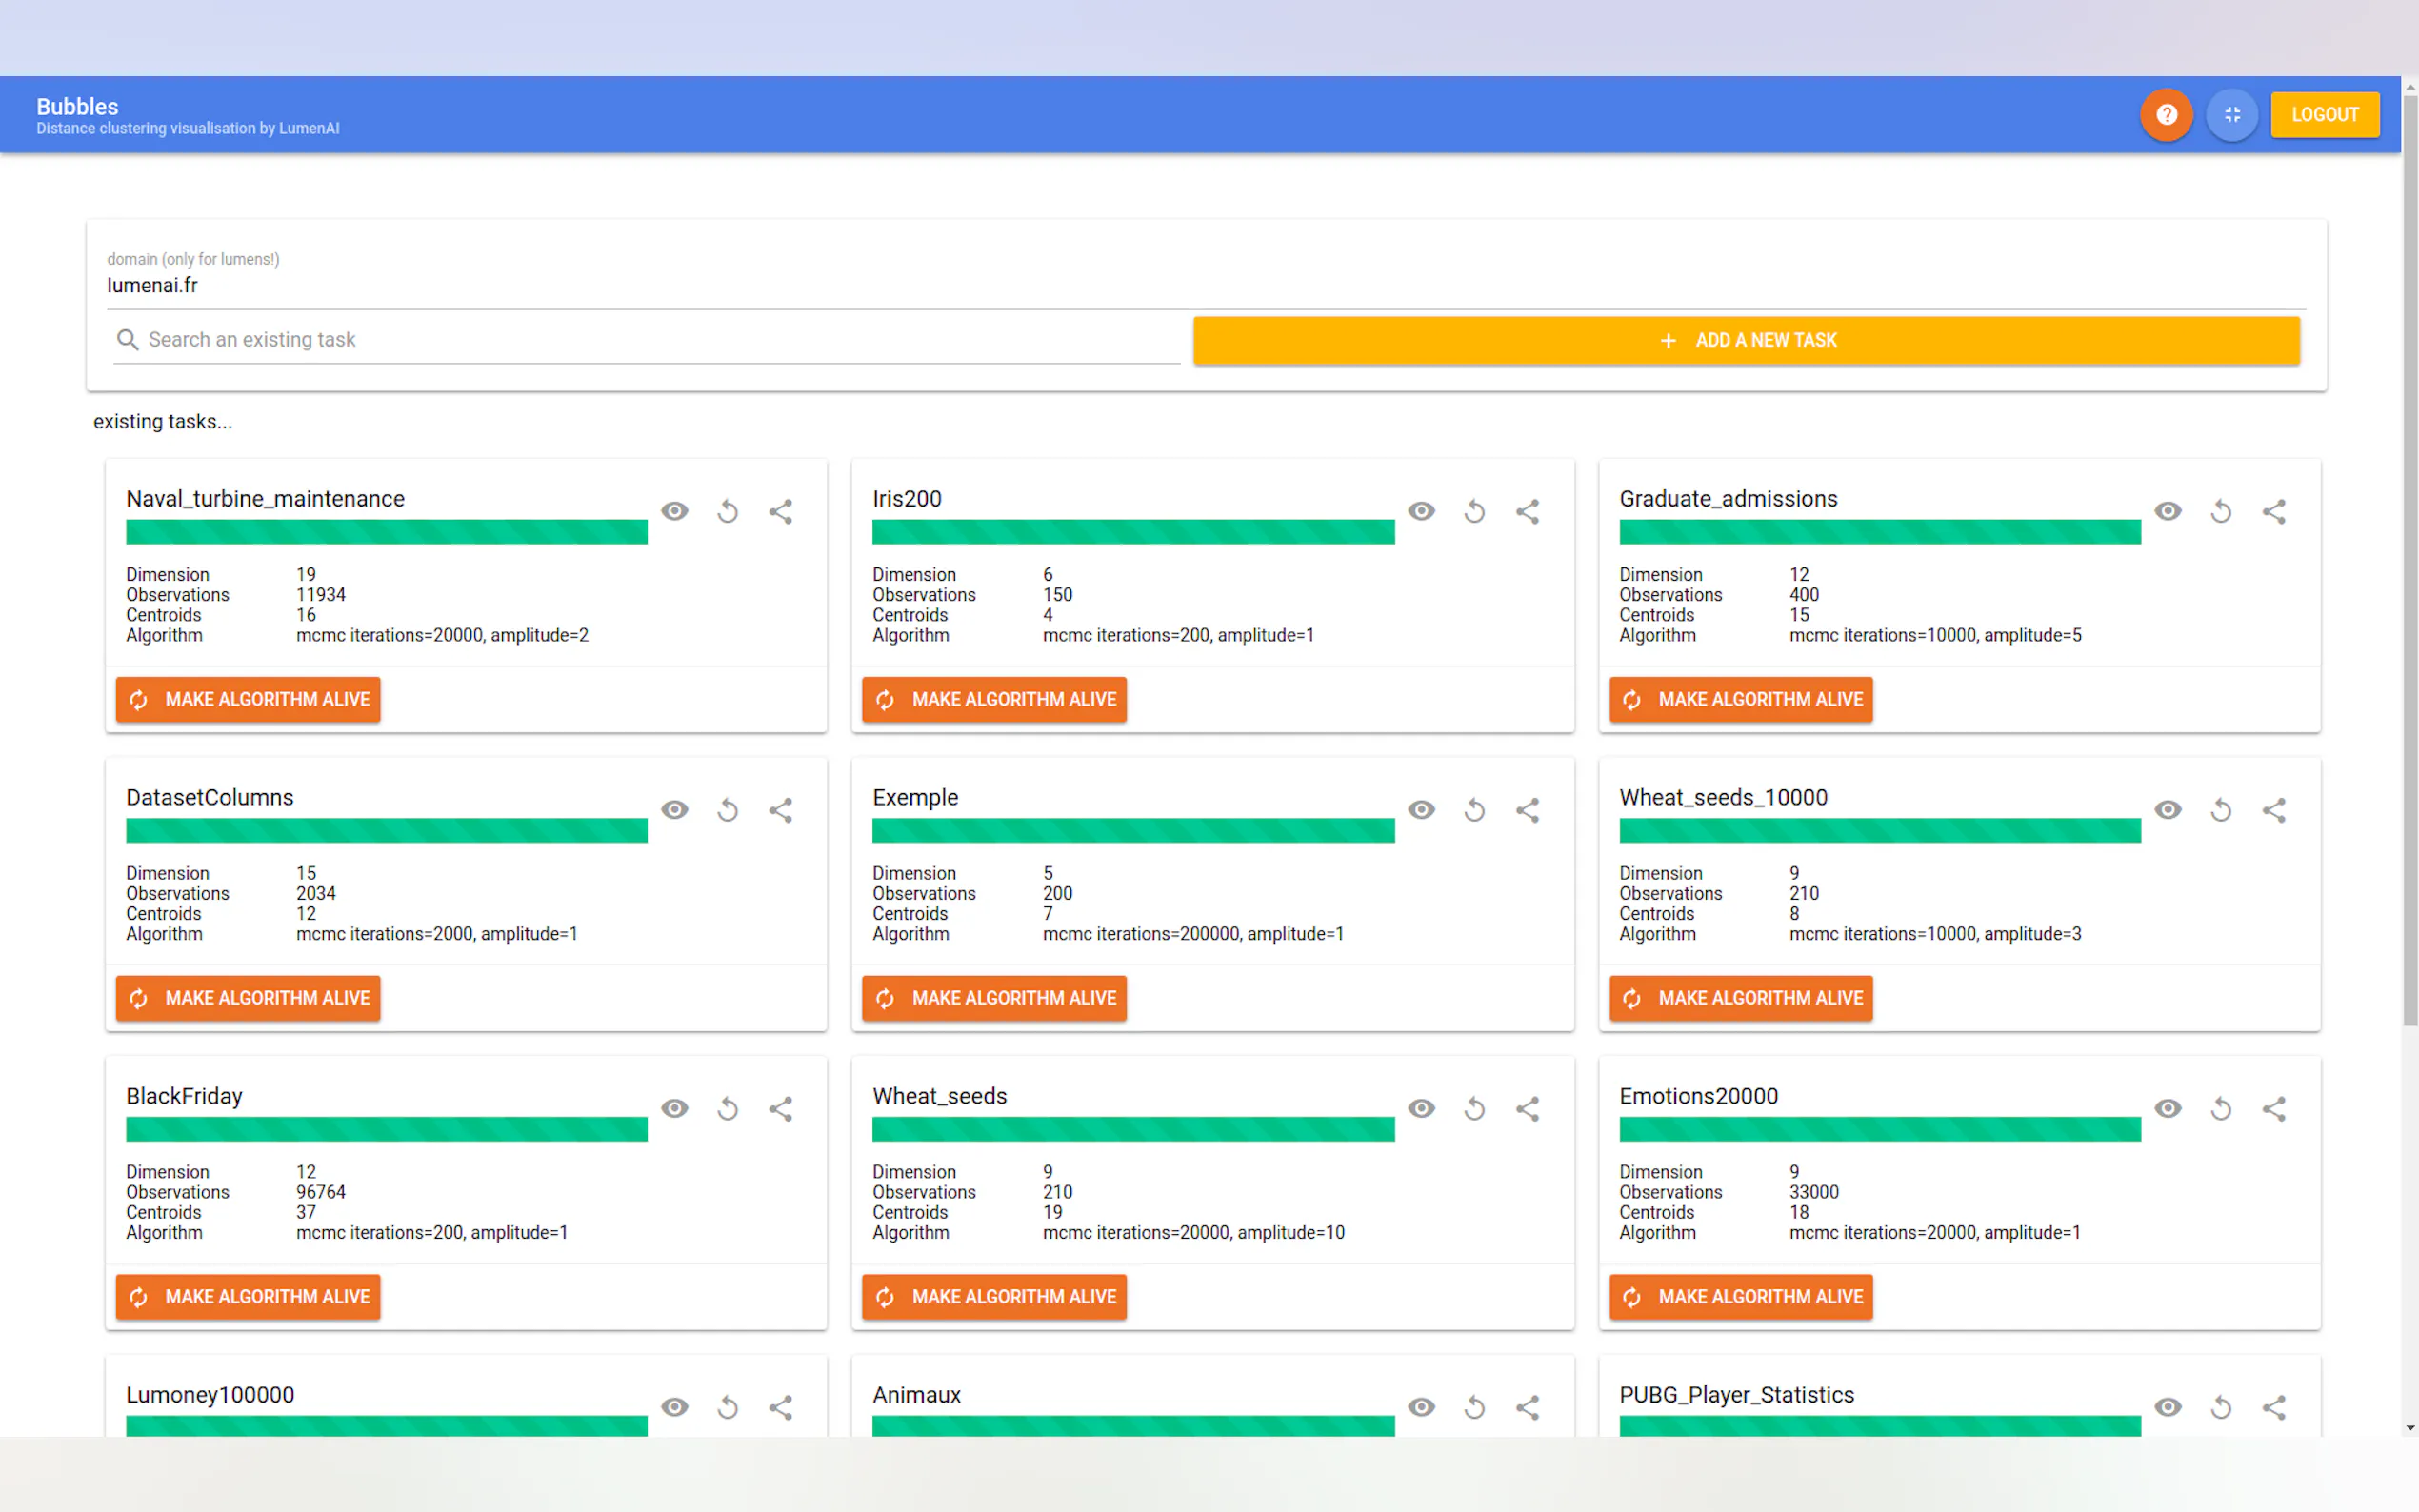Screen dimensions: 2419x1512
Task: Click ADD A NEW TASK button
Action: [x=1746, y=340]
